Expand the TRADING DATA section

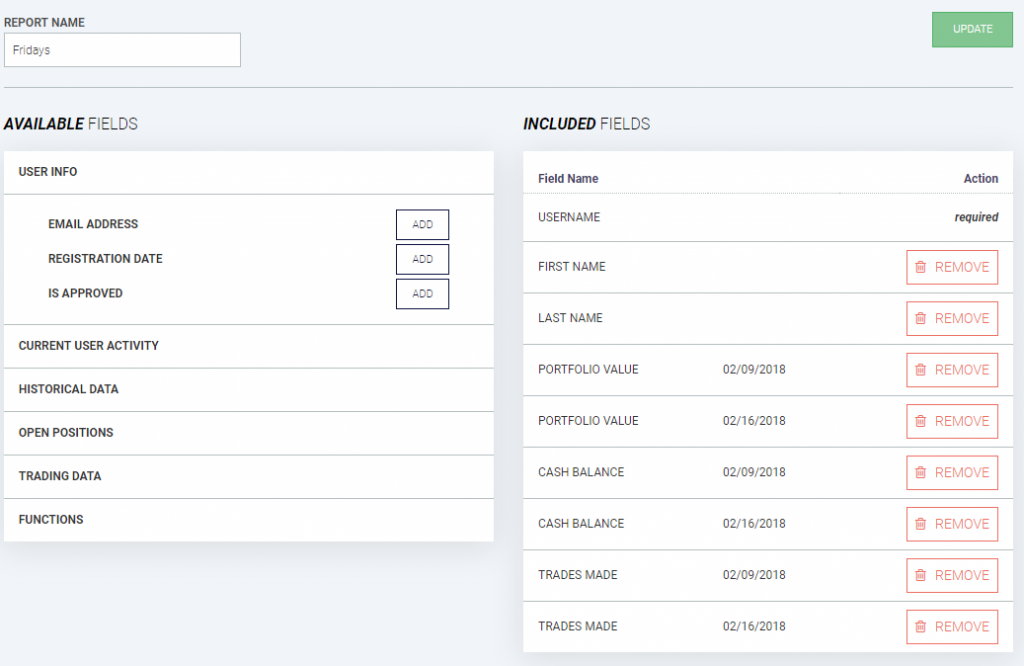pyautogui.click(x=249, y=477)
